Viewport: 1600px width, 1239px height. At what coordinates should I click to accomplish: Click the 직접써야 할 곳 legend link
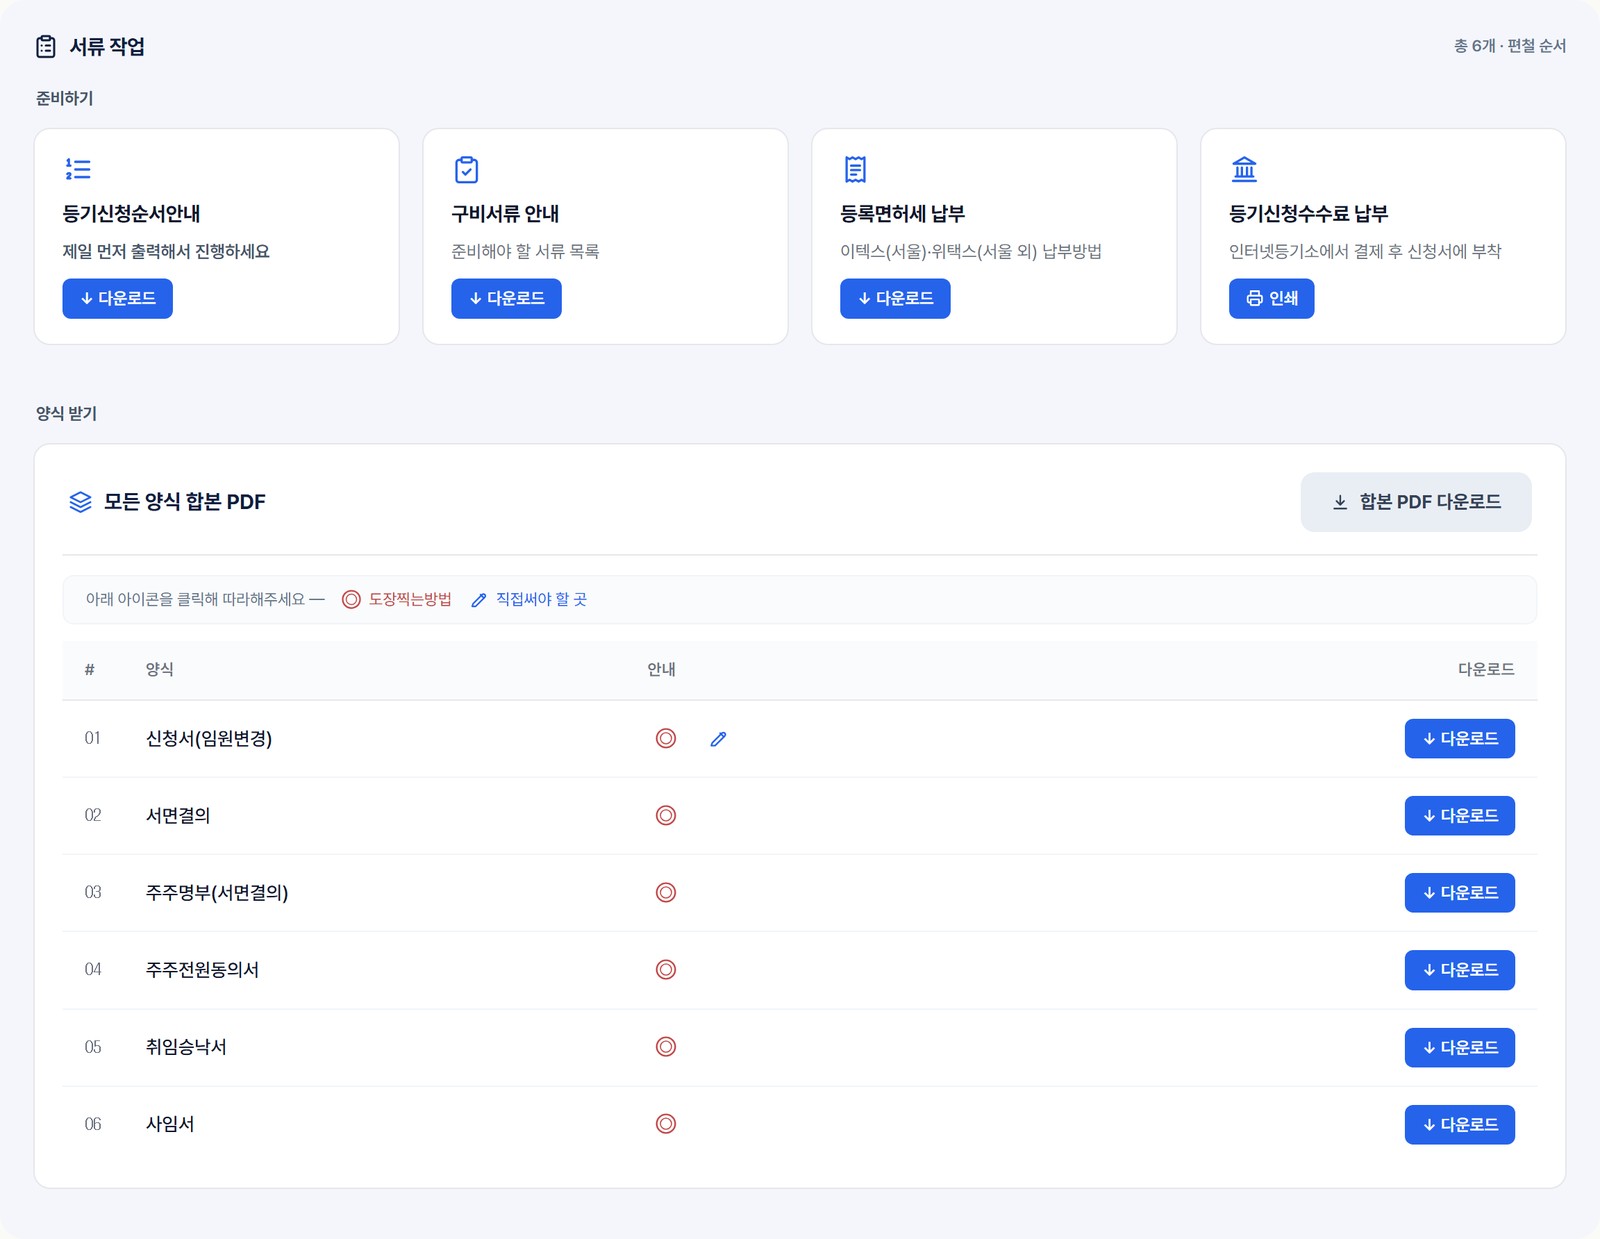pyautogui.click(x=541, y=599)
